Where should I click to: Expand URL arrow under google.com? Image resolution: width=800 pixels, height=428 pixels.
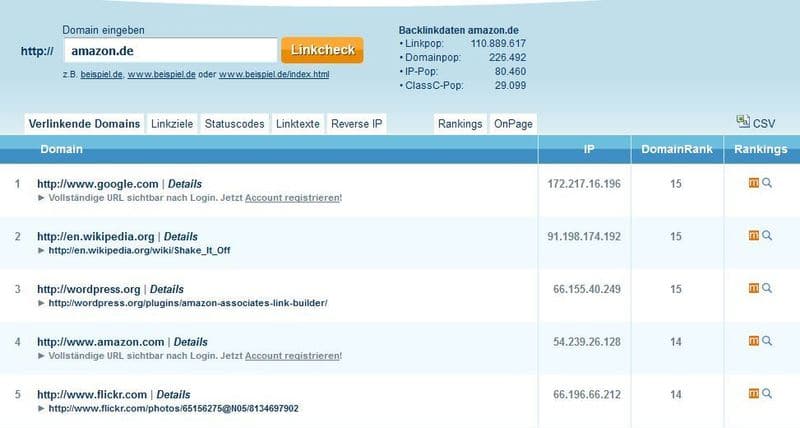coord(41,198)
